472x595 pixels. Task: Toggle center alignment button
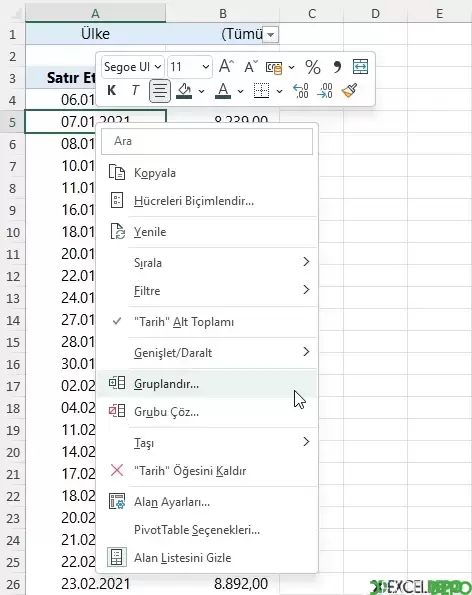(x=159, y=91)
